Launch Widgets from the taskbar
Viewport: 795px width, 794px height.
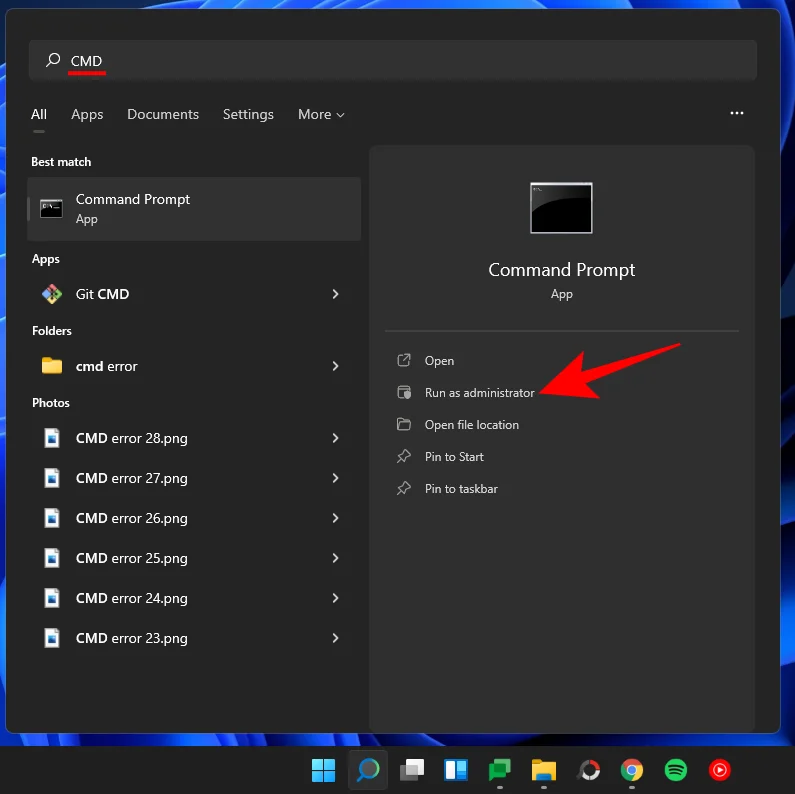coord(456,770)
